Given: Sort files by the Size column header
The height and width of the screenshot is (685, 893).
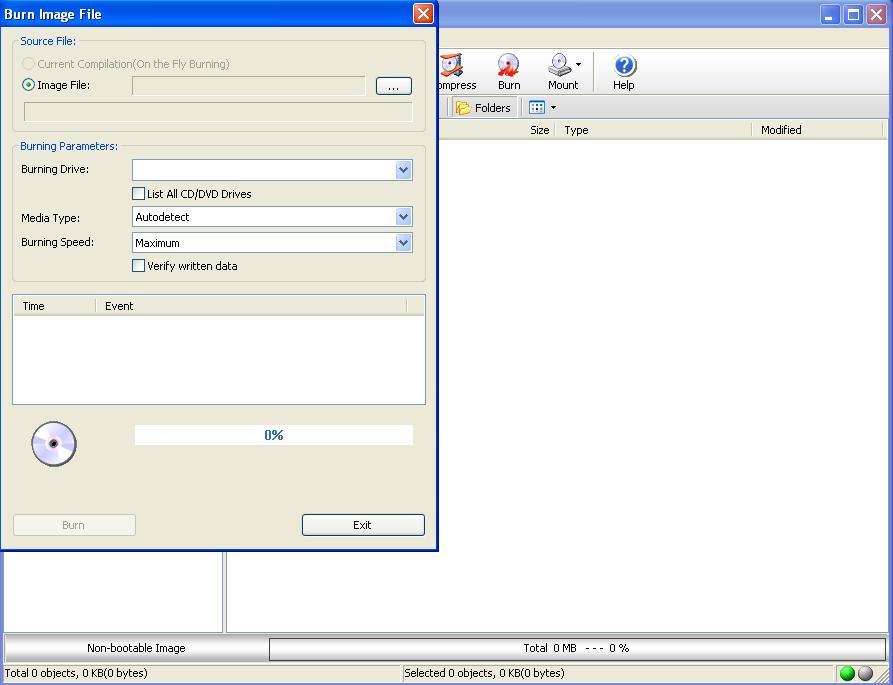Looking at the screenshot, I should (539, 130).
